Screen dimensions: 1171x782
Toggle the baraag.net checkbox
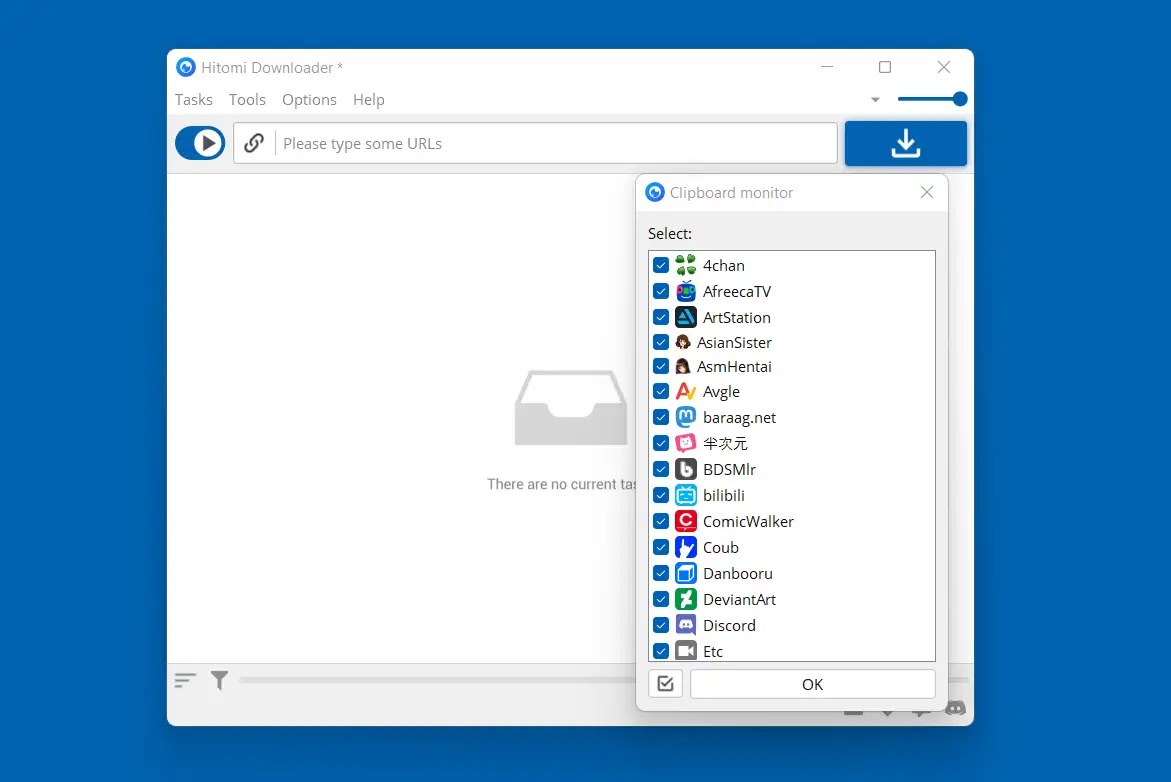(x=661, y=418)
